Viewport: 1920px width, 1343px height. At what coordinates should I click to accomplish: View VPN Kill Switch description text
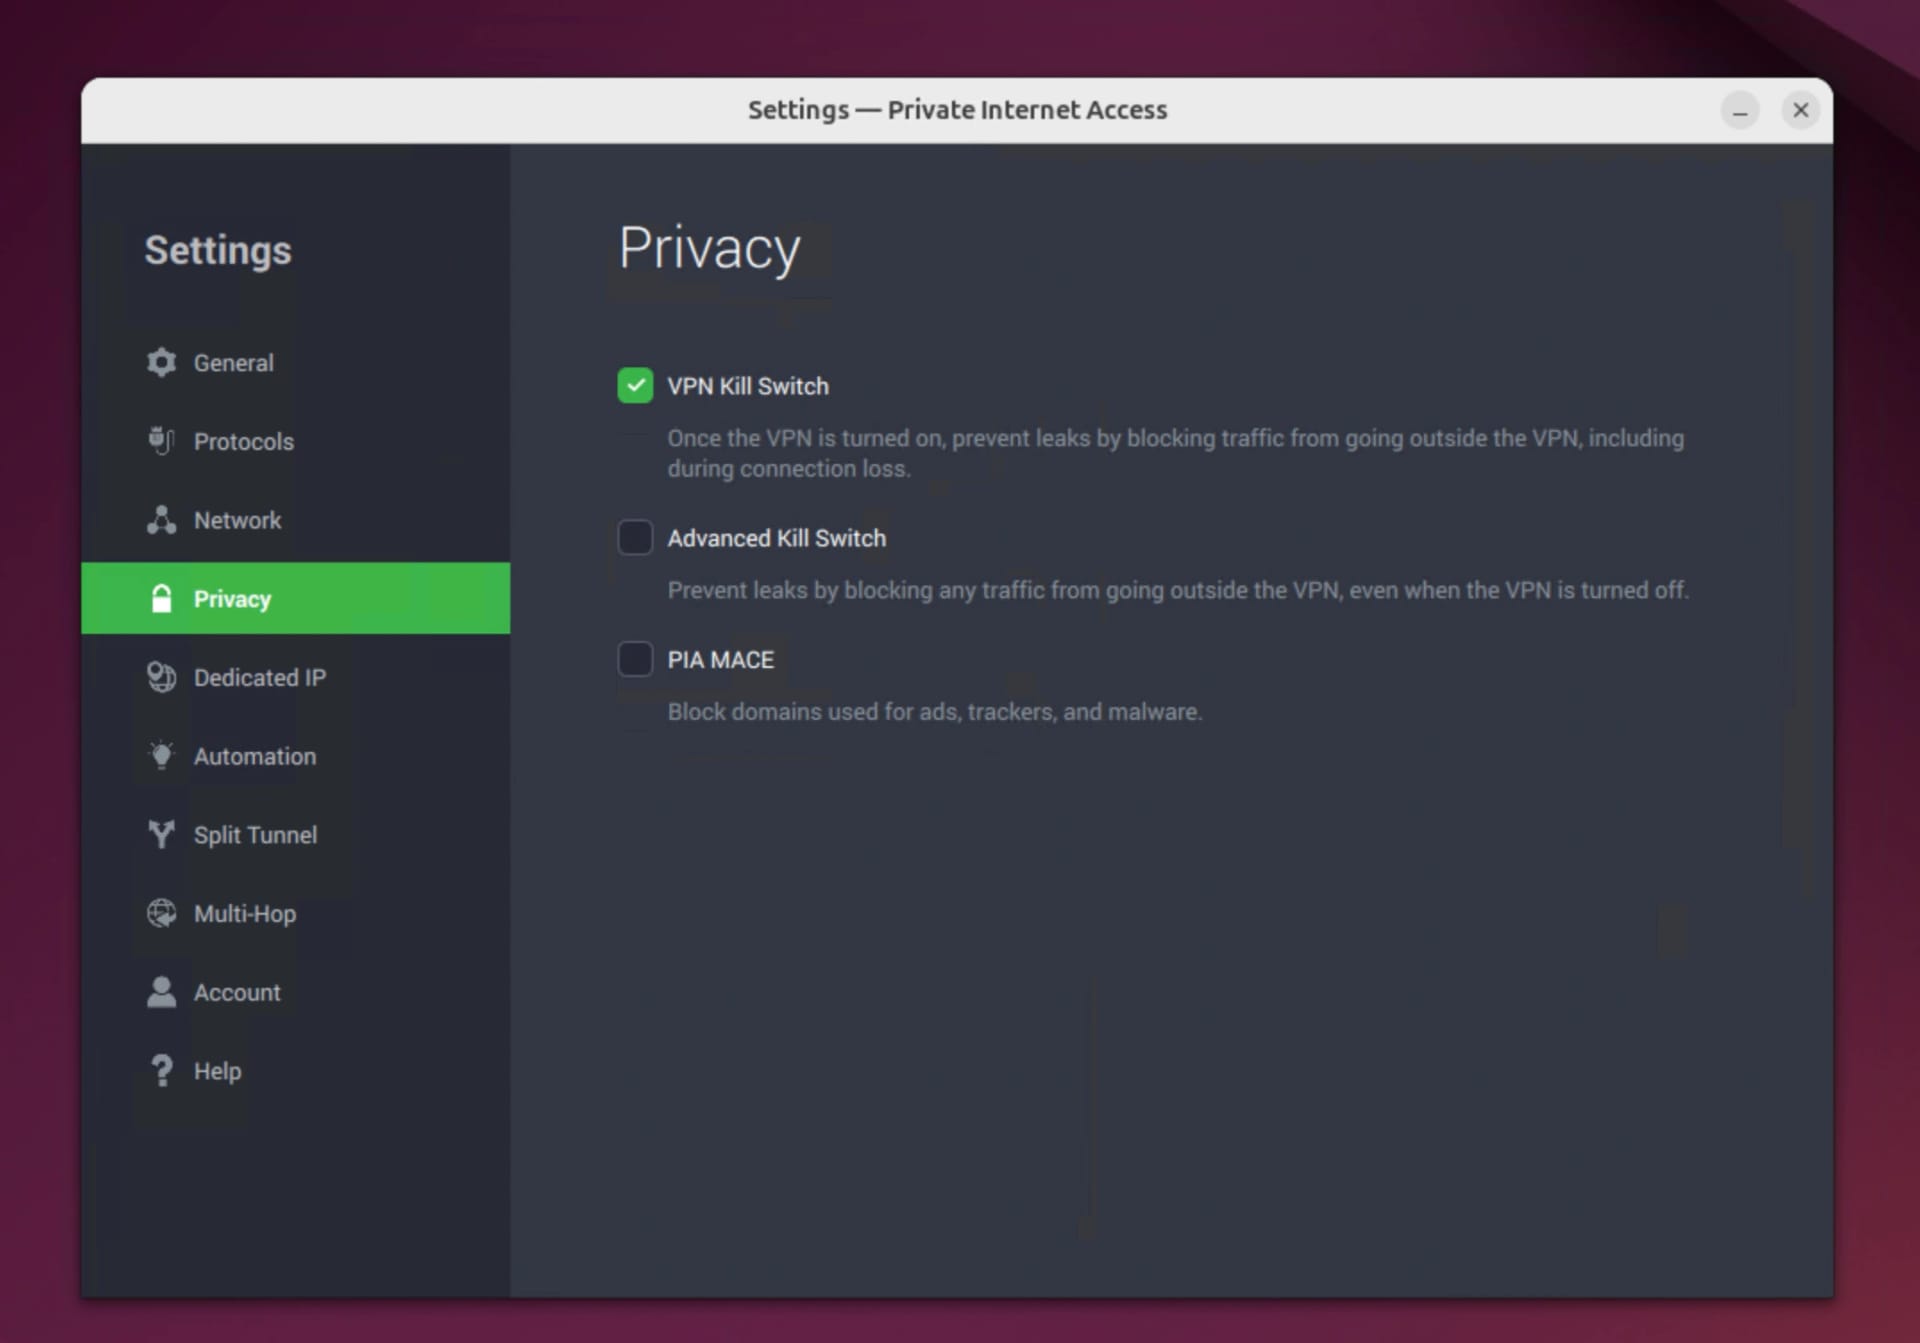tap(1174, 452)
